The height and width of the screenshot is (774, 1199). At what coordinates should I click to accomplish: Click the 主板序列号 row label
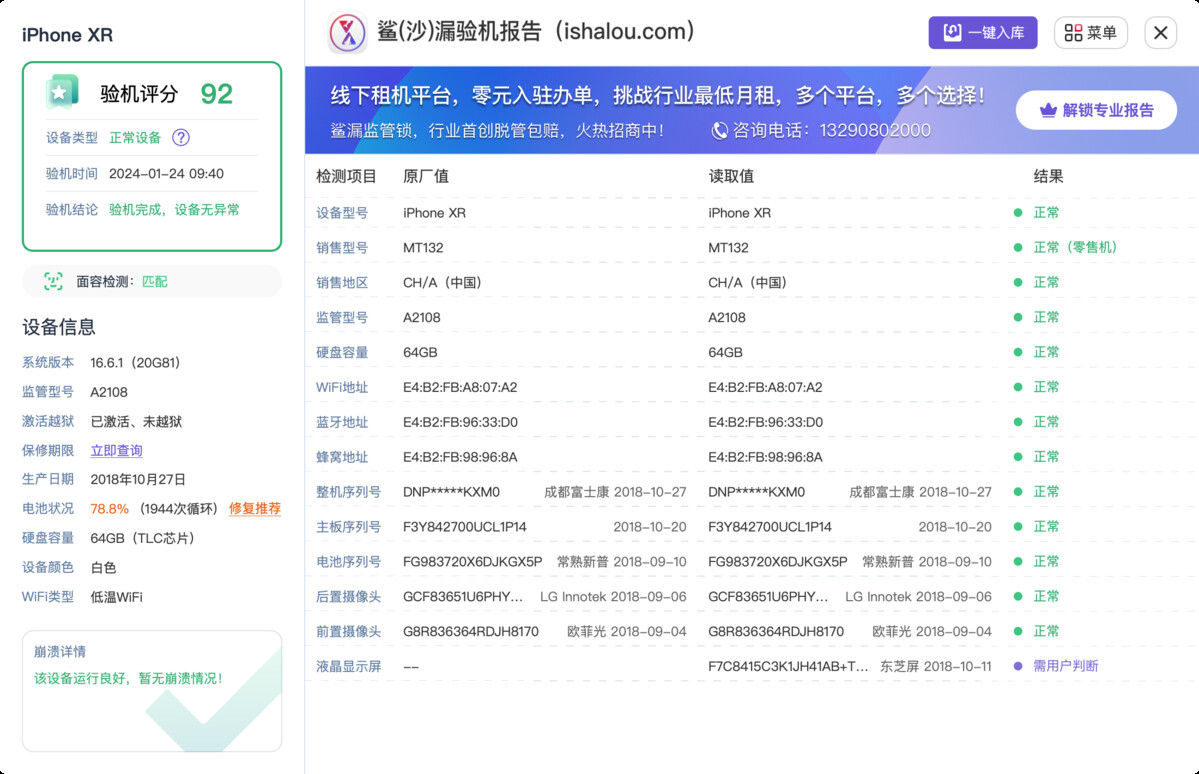click(x=348, y=527)
